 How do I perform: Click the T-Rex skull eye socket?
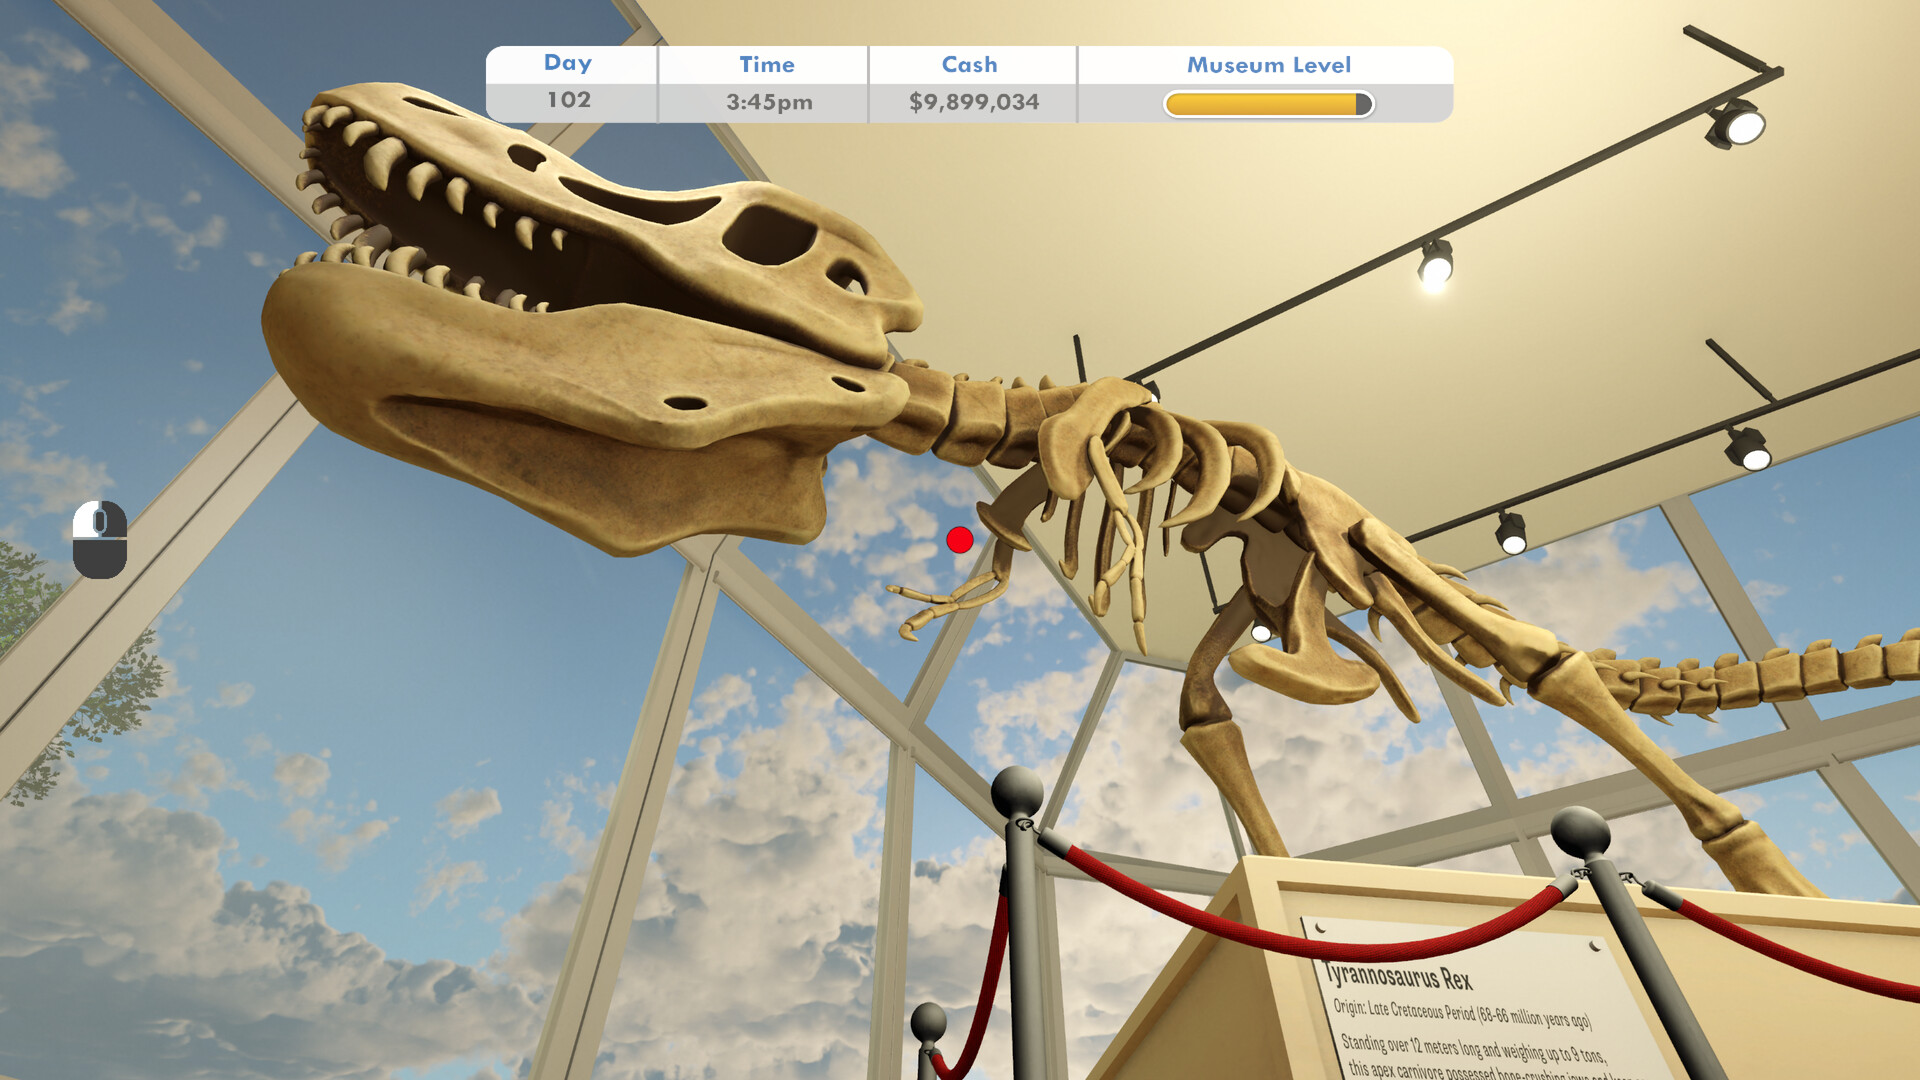click(768, 235)
